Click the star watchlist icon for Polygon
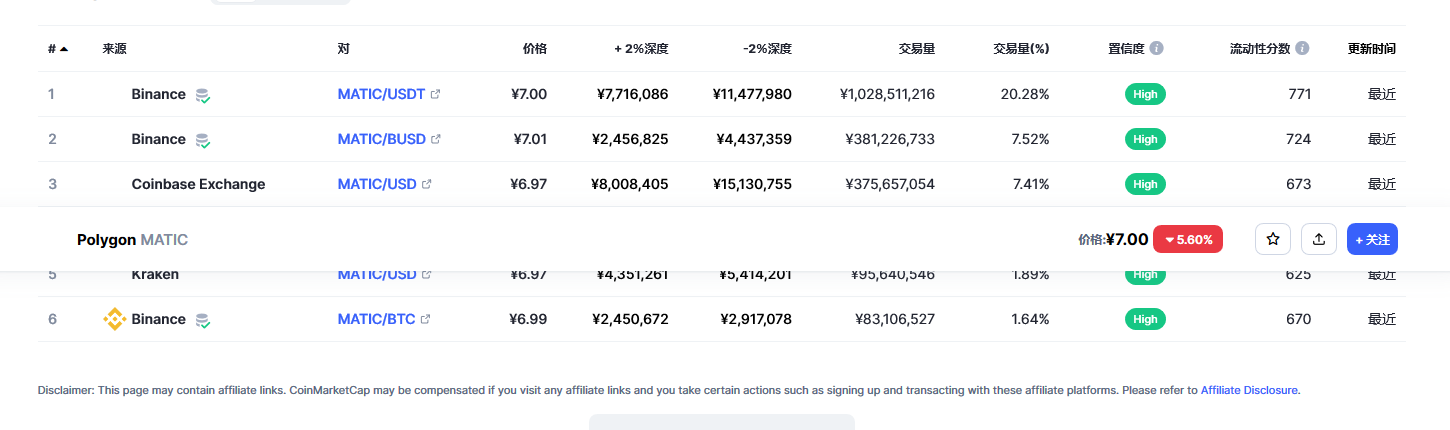 click(x=1273, y=239)
